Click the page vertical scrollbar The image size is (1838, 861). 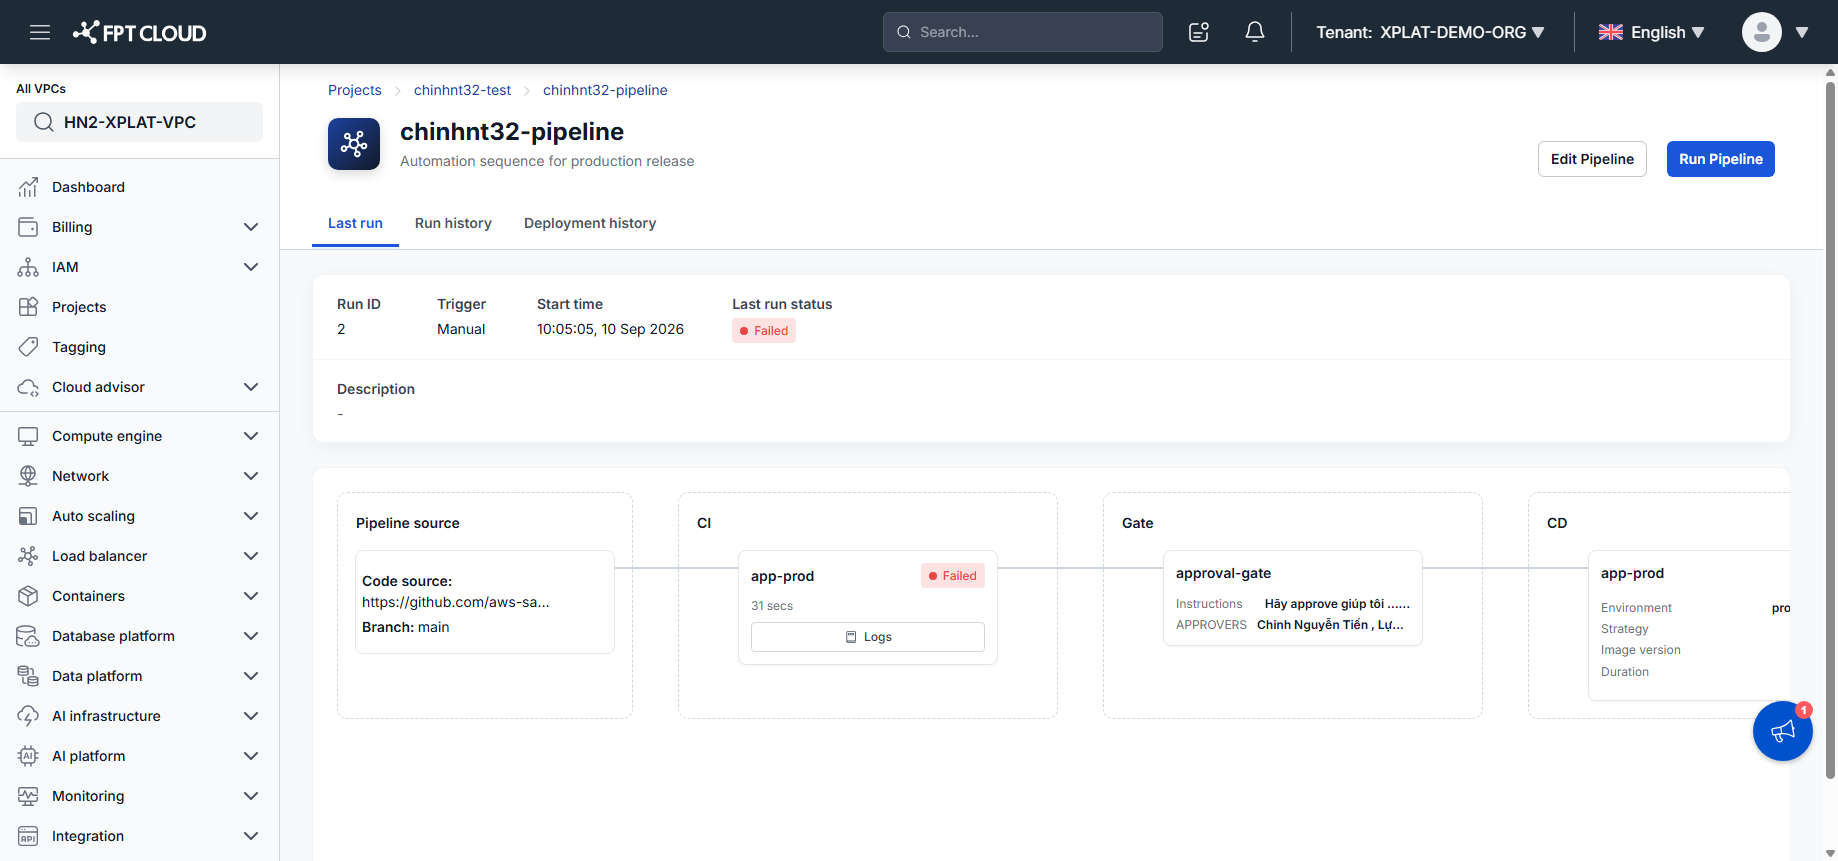pyautogui.click(x=1830, y=430)
